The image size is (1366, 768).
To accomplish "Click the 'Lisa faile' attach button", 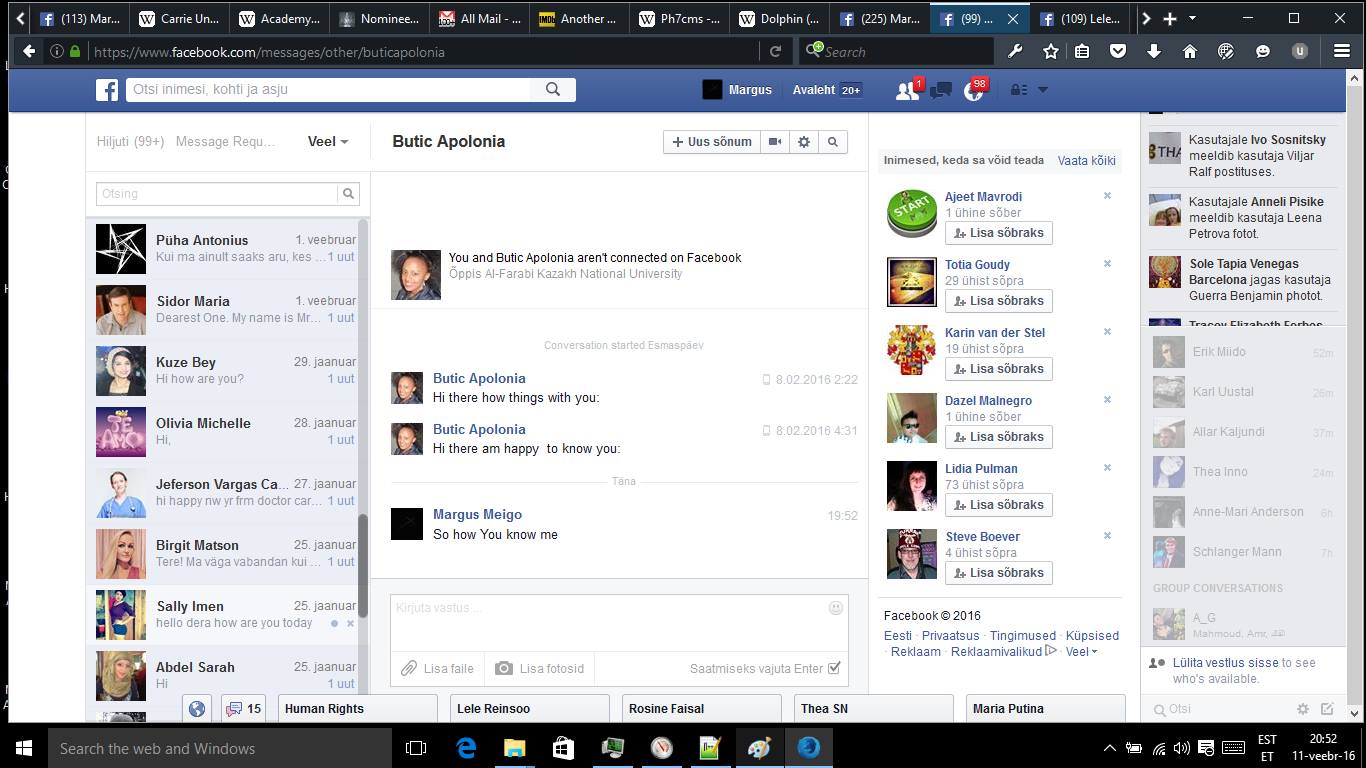I will (x=437, y=668).
